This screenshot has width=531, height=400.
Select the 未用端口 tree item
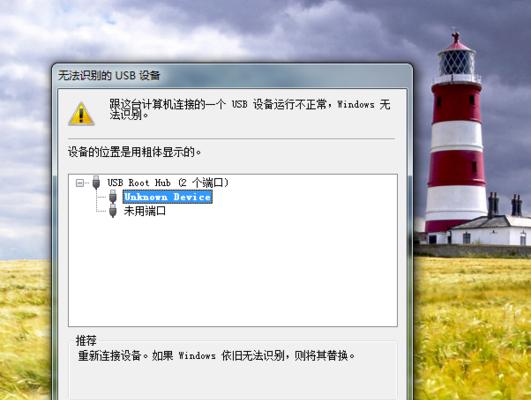(x=145, y=211)
